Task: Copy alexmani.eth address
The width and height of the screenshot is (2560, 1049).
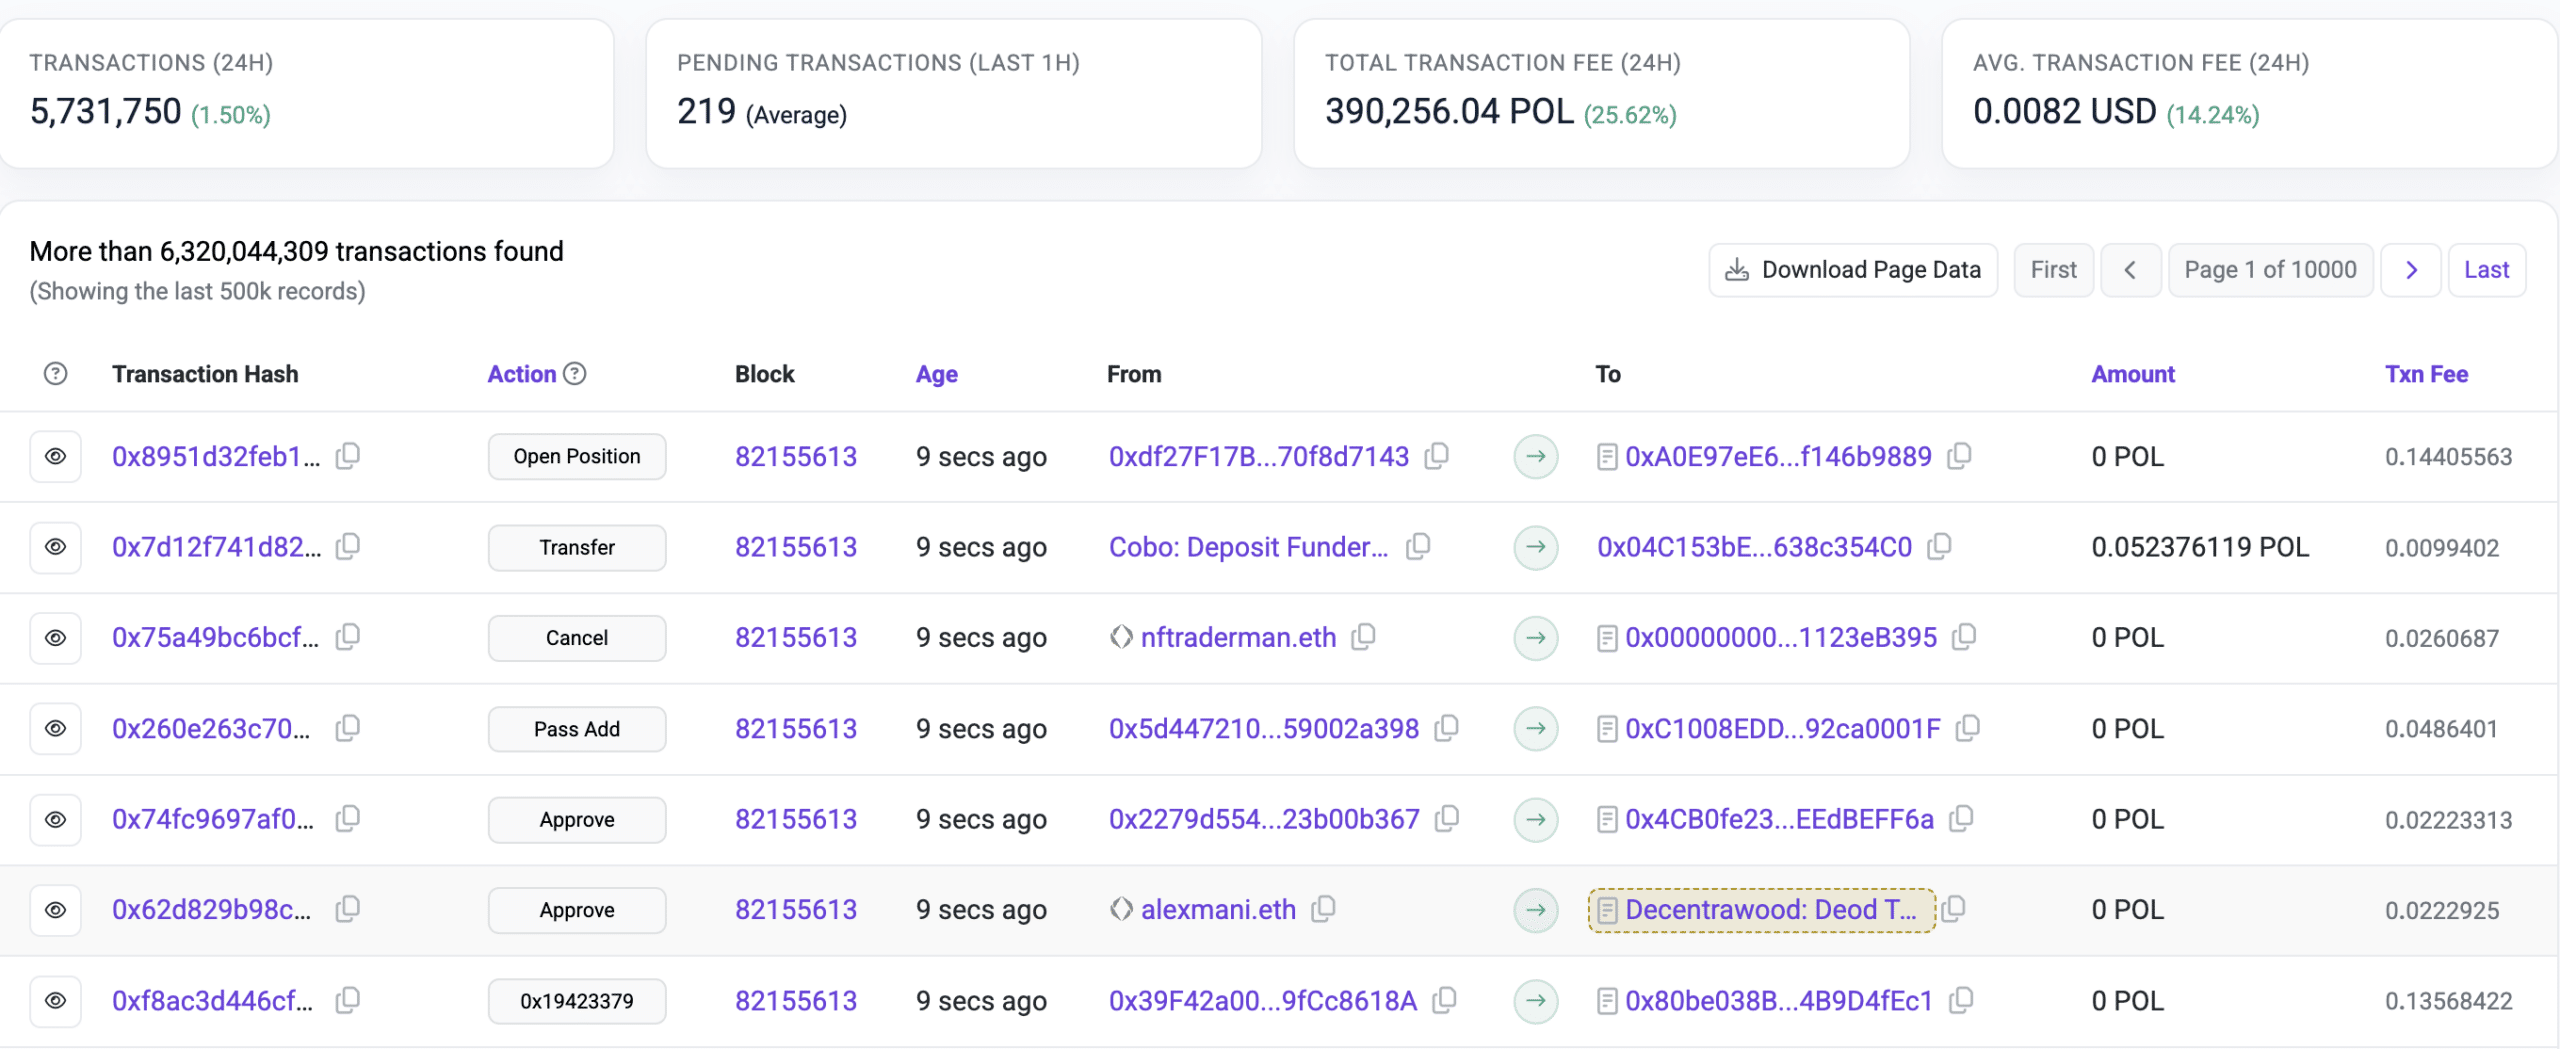Action: tap(1324, 909)
